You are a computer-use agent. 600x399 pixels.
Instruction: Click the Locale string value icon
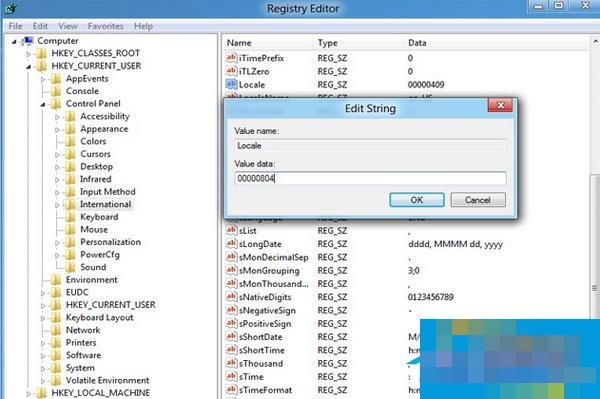tap(231, 84)
